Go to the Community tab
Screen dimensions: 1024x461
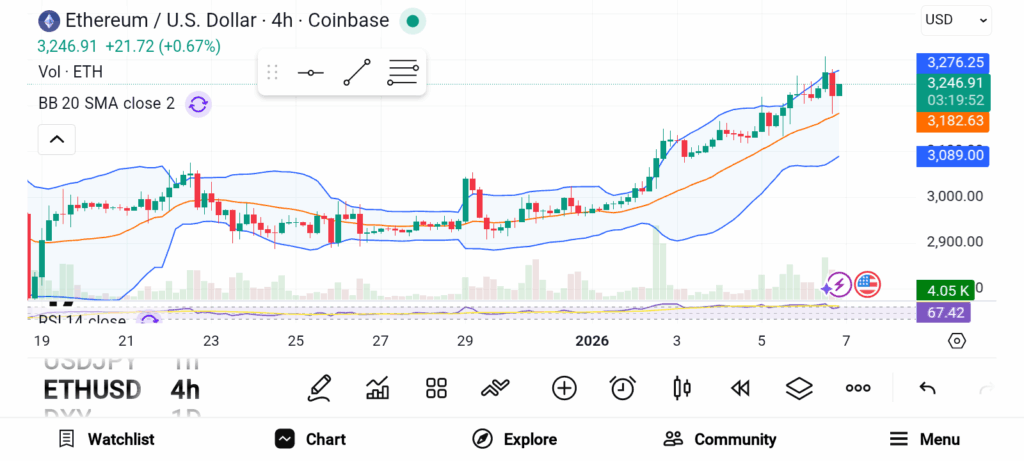coord(720,439)
